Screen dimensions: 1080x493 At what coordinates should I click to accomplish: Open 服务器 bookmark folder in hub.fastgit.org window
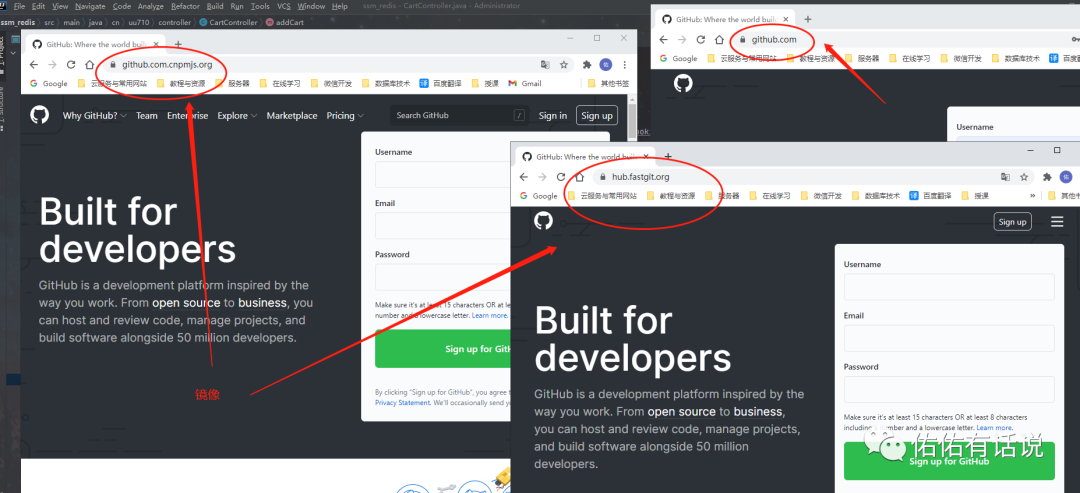point(722,196)
